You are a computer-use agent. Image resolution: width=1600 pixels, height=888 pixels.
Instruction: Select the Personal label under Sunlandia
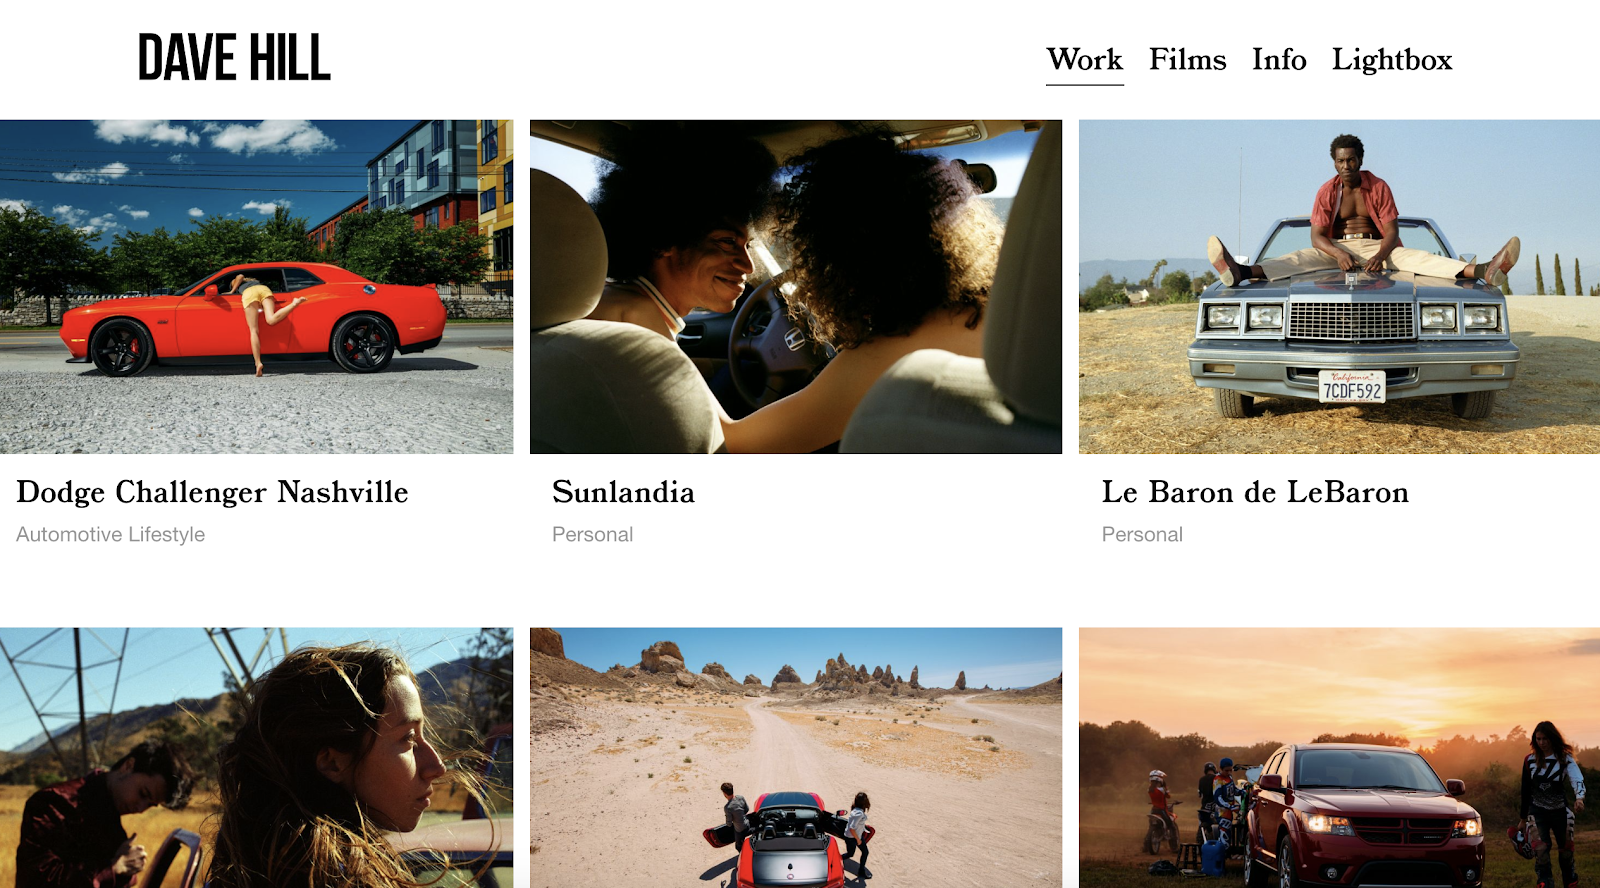tap(592, 534)
